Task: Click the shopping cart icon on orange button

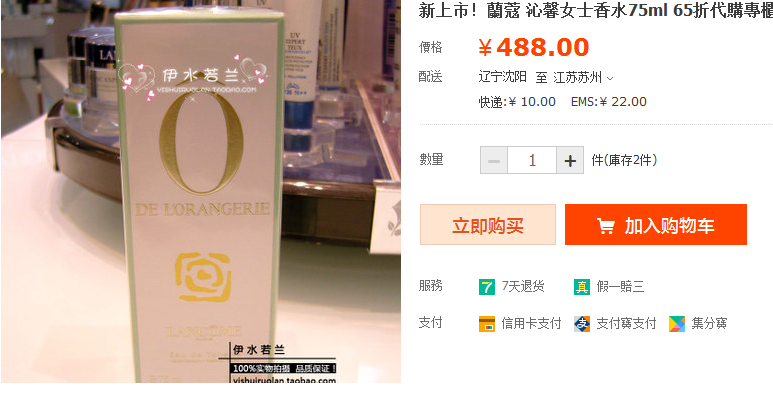Action: 605,226
